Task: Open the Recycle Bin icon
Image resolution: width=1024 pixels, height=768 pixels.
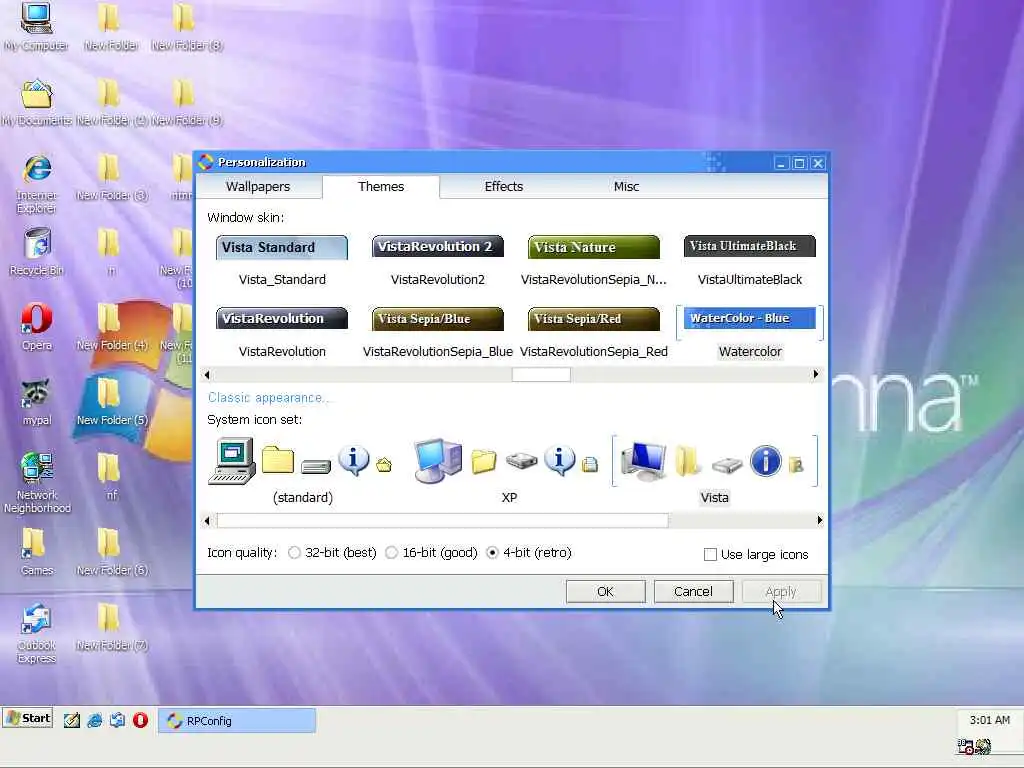Action: click(37, 251)
